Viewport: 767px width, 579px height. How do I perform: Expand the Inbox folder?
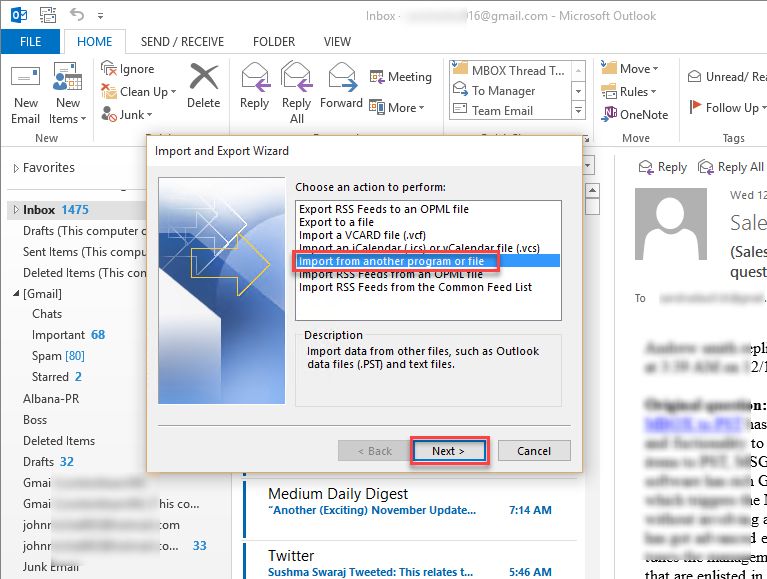(16, 210)
